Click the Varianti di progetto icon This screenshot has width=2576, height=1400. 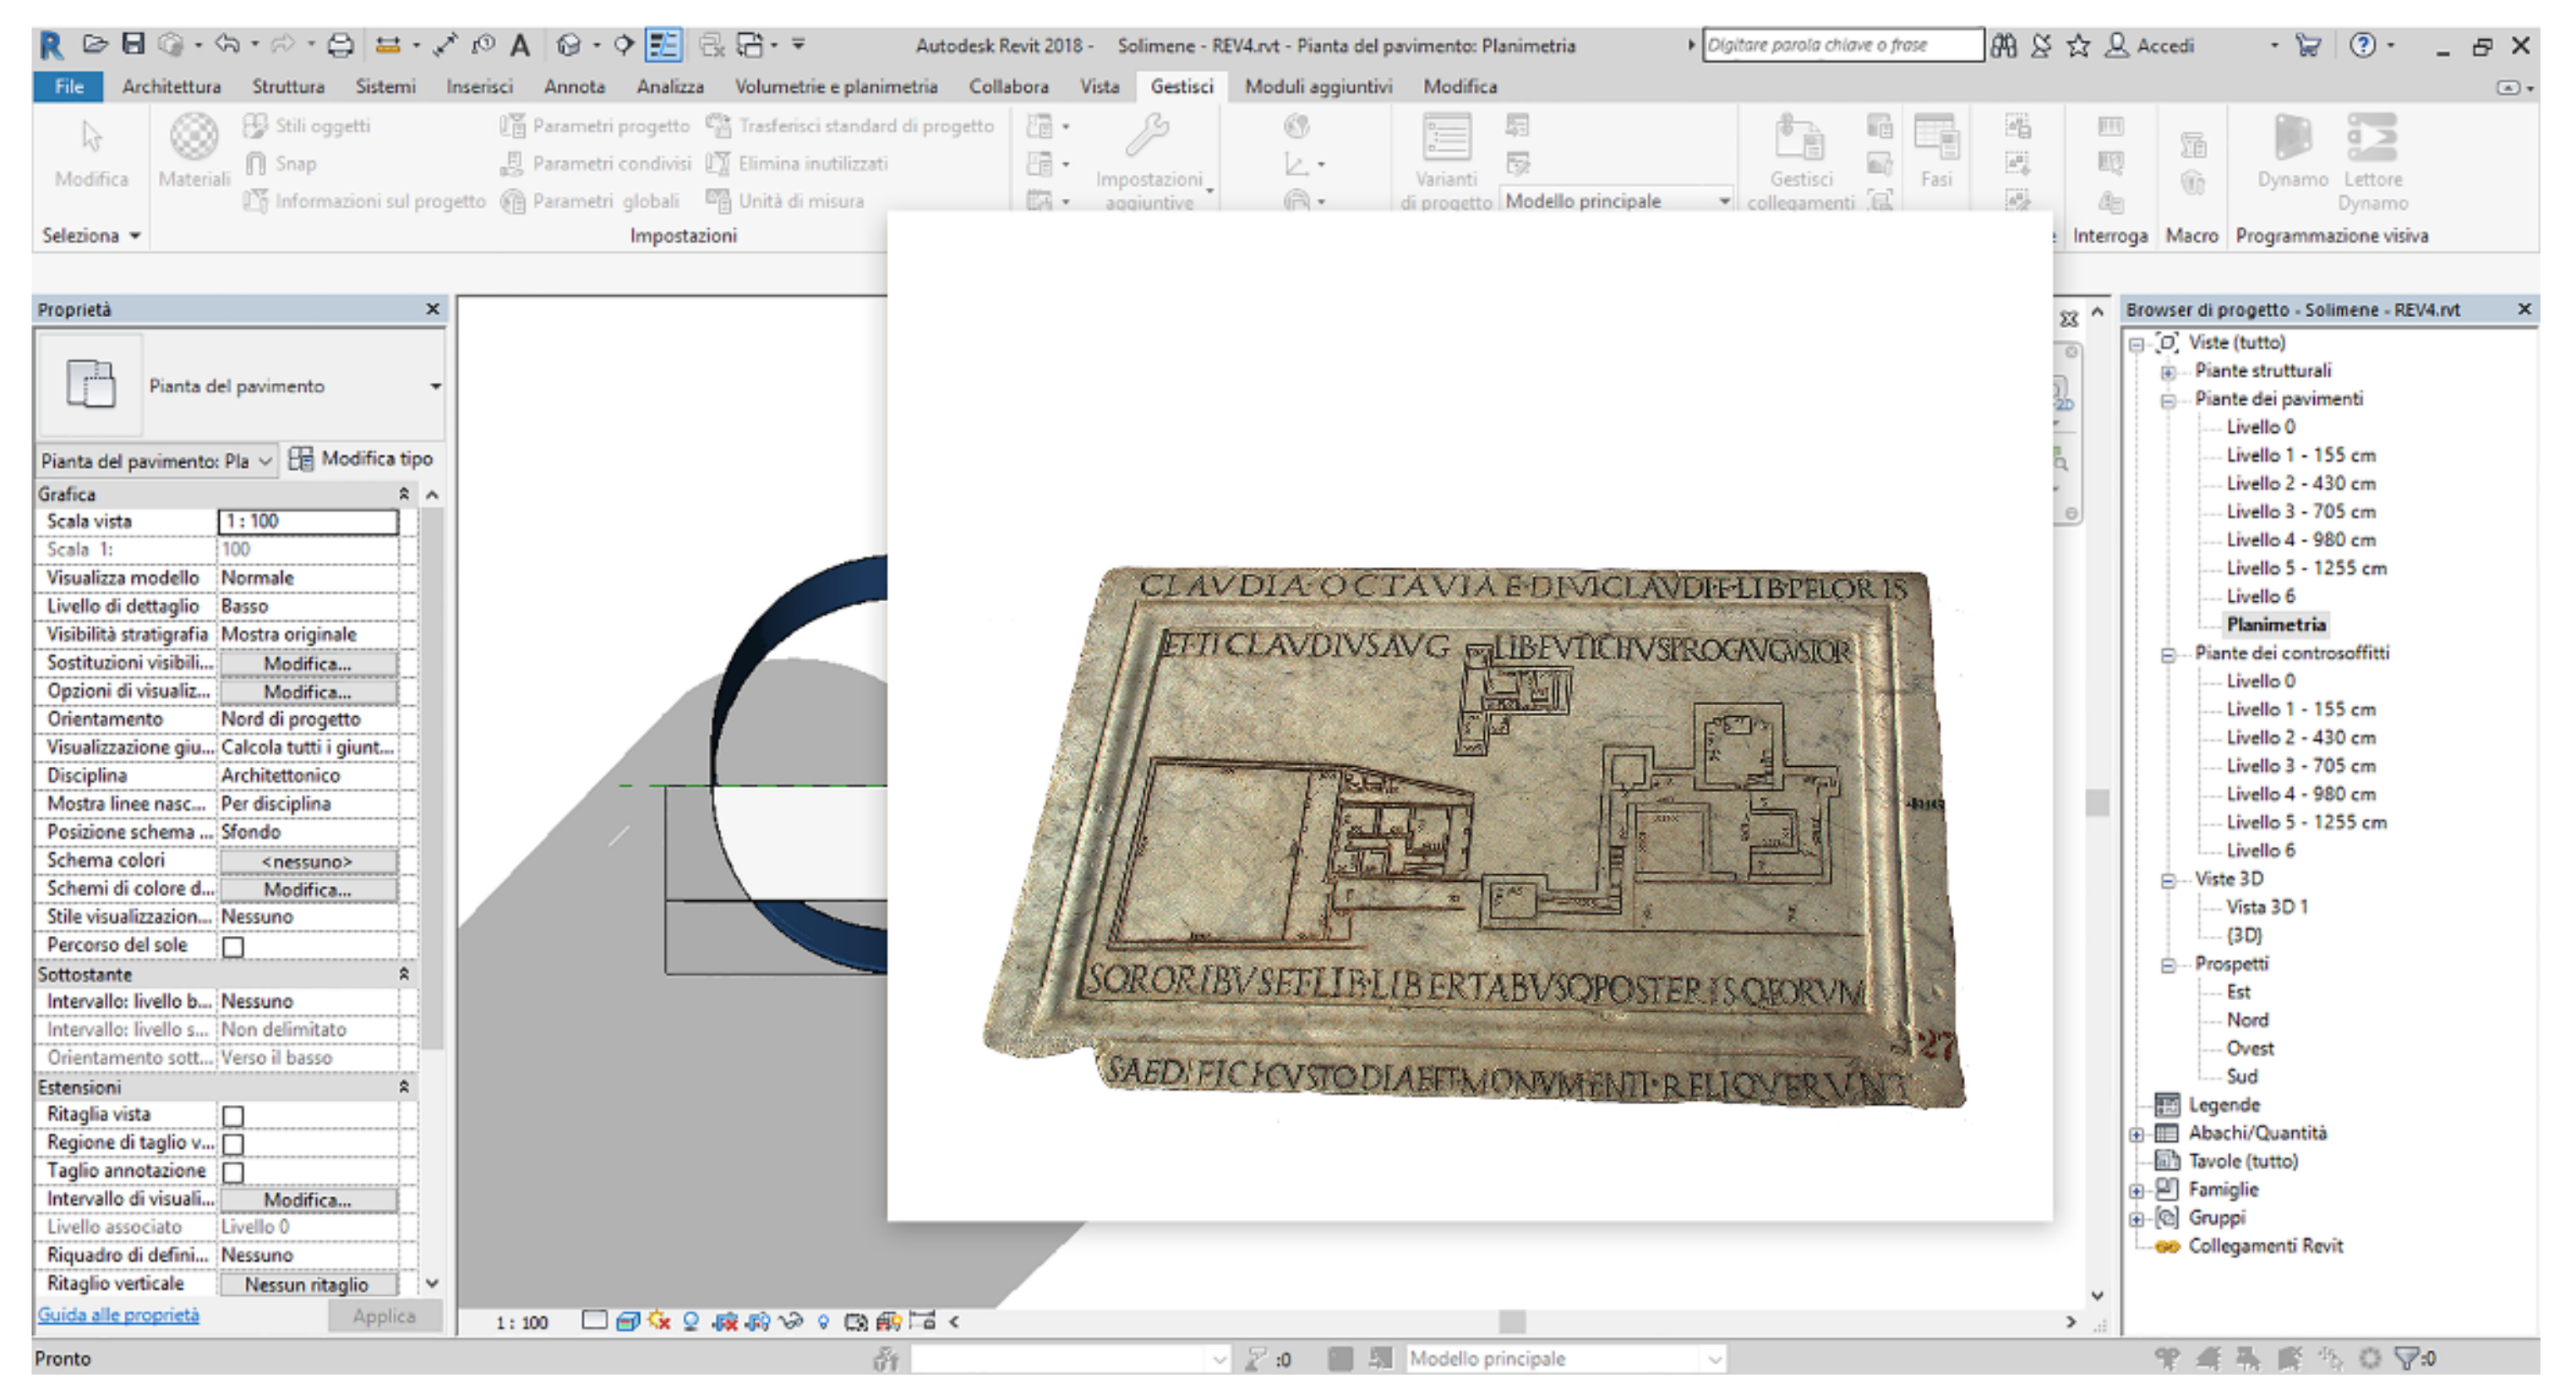pos(1446,138)
